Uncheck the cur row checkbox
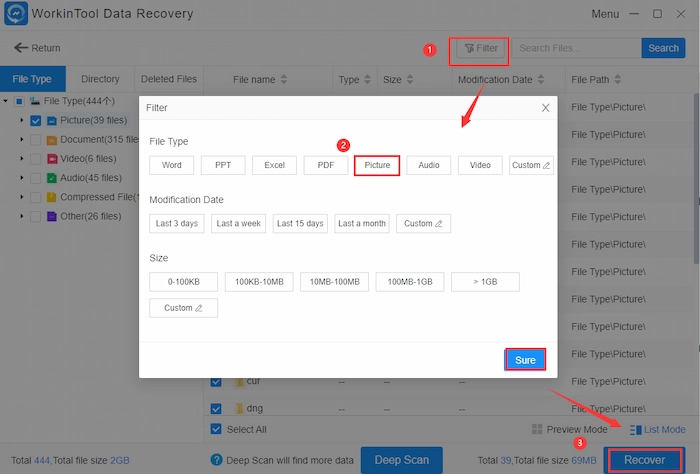Image resolution: width=700 pixels, height=474 pixels. (216, 382)
